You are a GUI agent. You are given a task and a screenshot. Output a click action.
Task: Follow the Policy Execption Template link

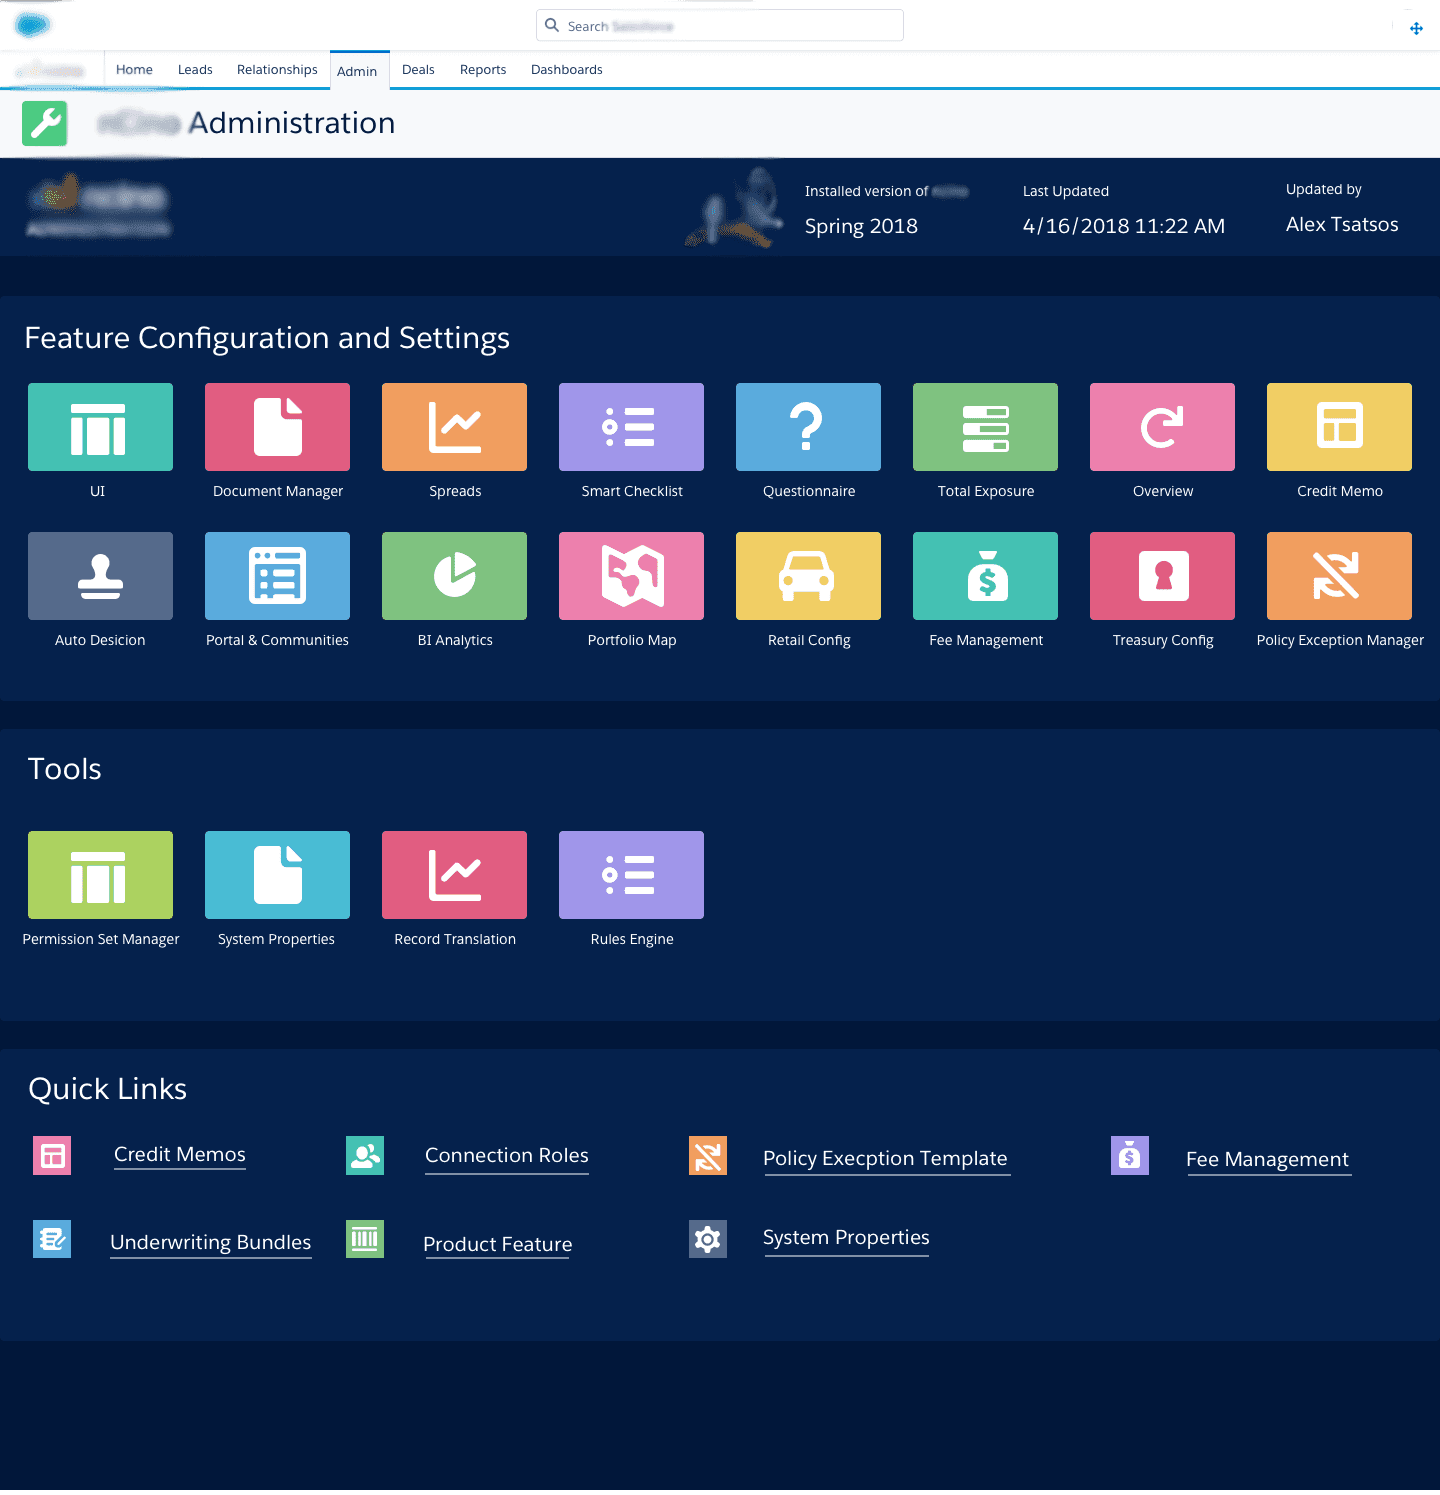click(885, 1158)
